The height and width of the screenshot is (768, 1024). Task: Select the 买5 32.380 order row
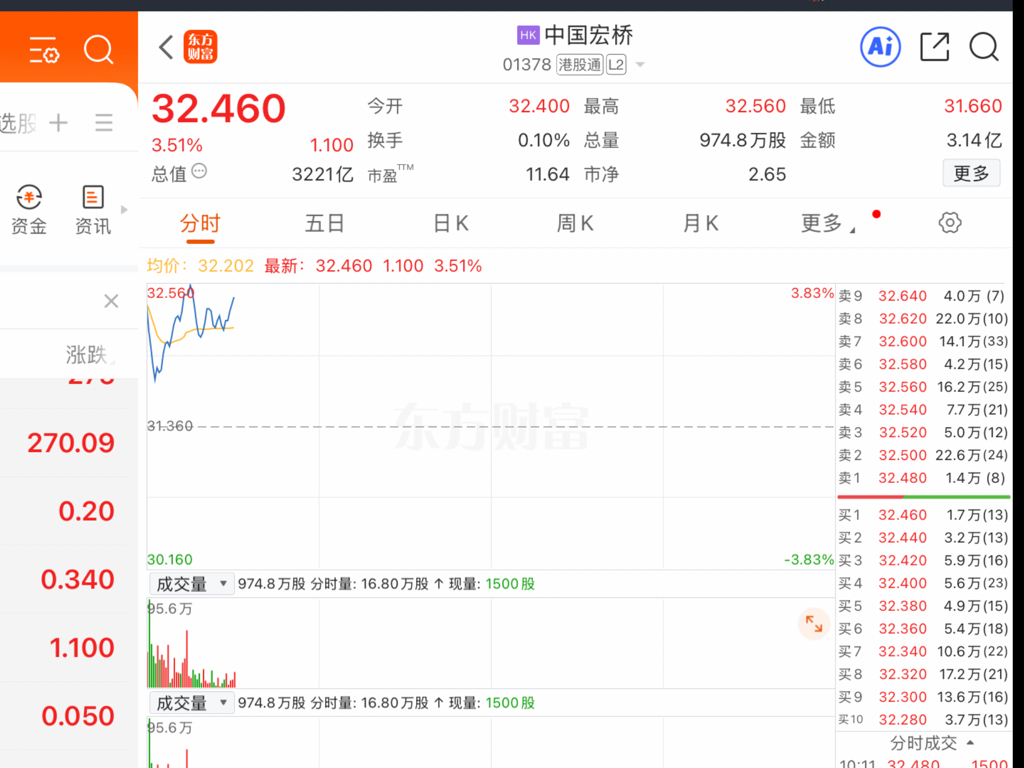click(923, 606)
